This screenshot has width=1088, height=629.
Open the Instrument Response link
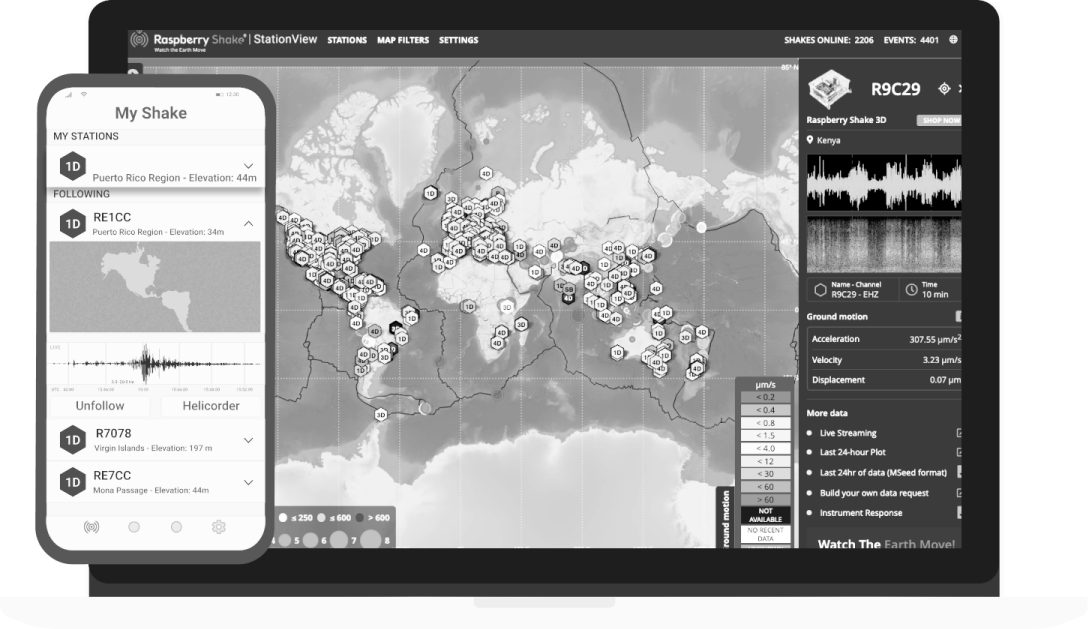click(x=861, y=513)
